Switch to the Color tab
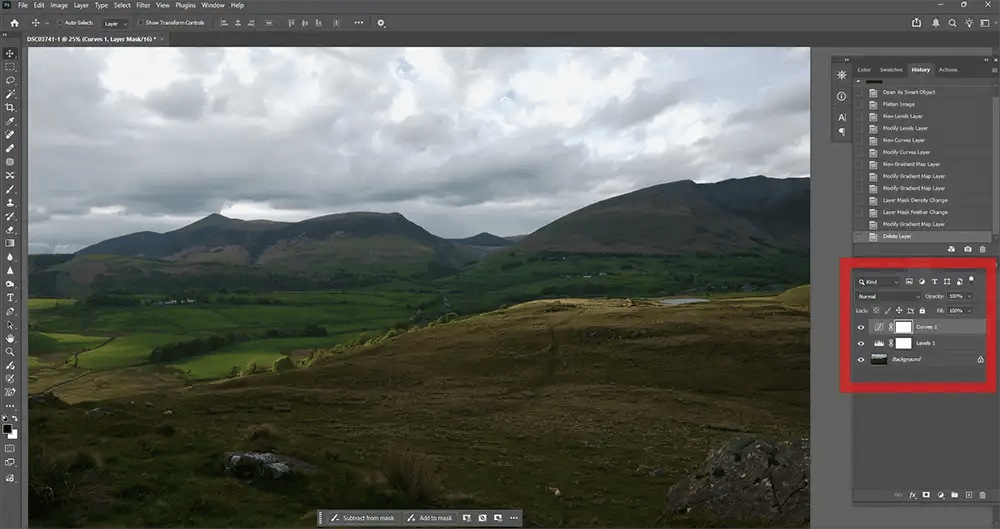The width and height of the screenshot is (1000, 529). coord(864,70)
